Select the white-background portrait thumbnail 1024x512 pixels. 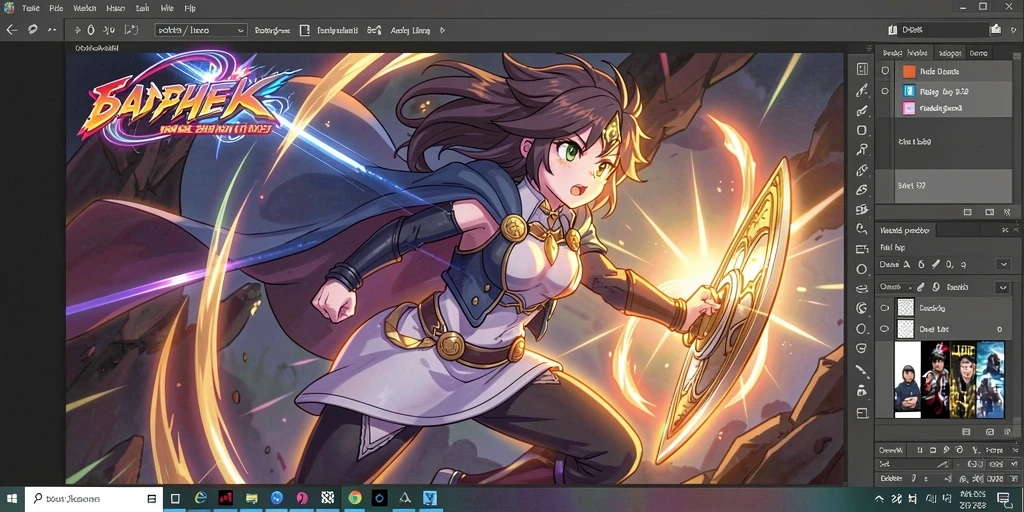[x=907, y=379]
